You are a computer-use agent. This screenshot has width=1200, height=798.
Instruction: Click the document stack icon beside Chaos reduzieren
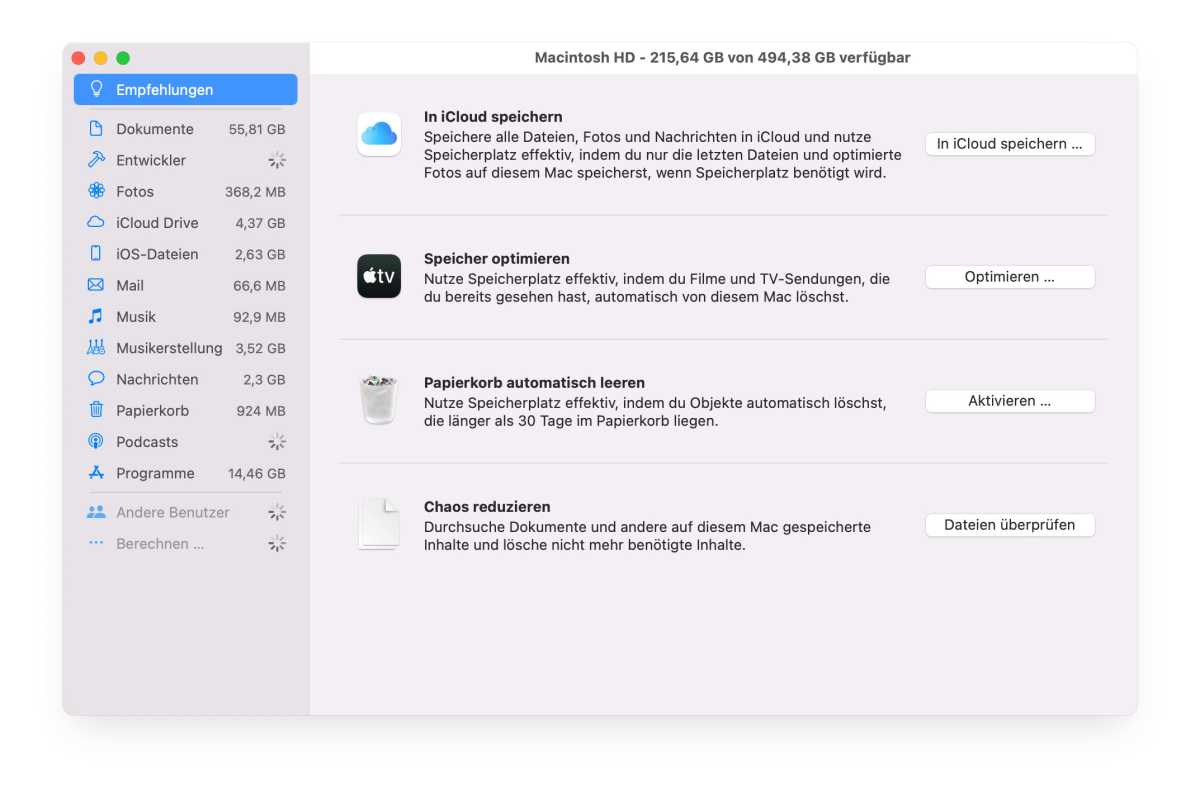coord(379,524)
